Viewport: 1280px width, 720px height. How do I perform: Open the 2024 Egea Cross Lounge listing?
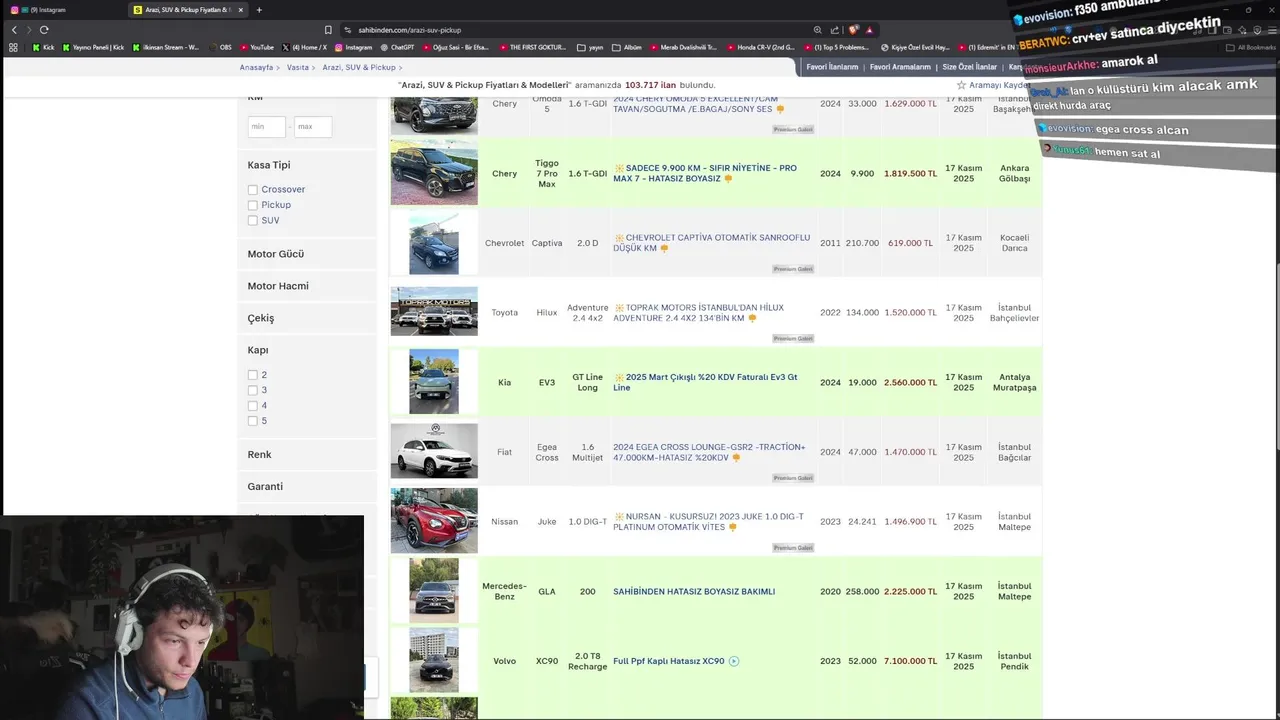coord(709,452)
